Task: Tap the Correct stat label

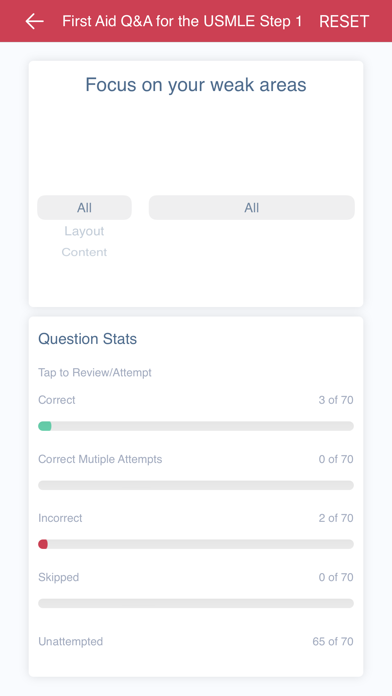Action: click(x=57, y=400)
